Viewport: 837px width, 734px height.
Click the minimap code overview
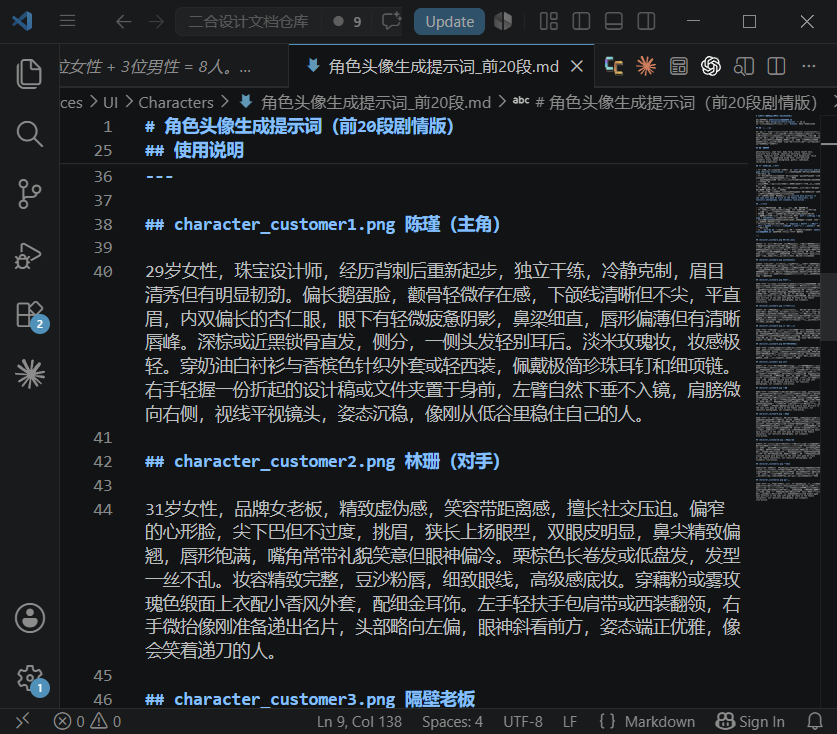[787, 307]
